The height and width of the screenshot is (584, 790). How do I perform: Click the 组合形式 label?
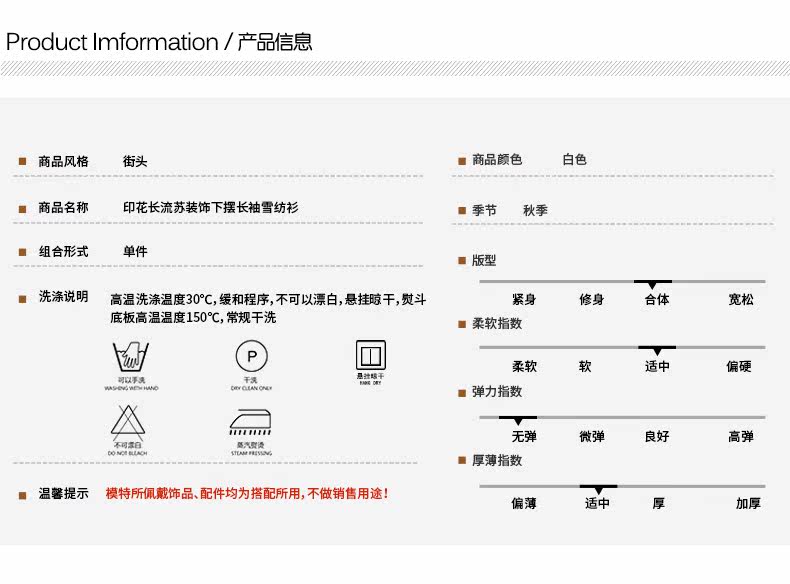(x=63, y=251)
